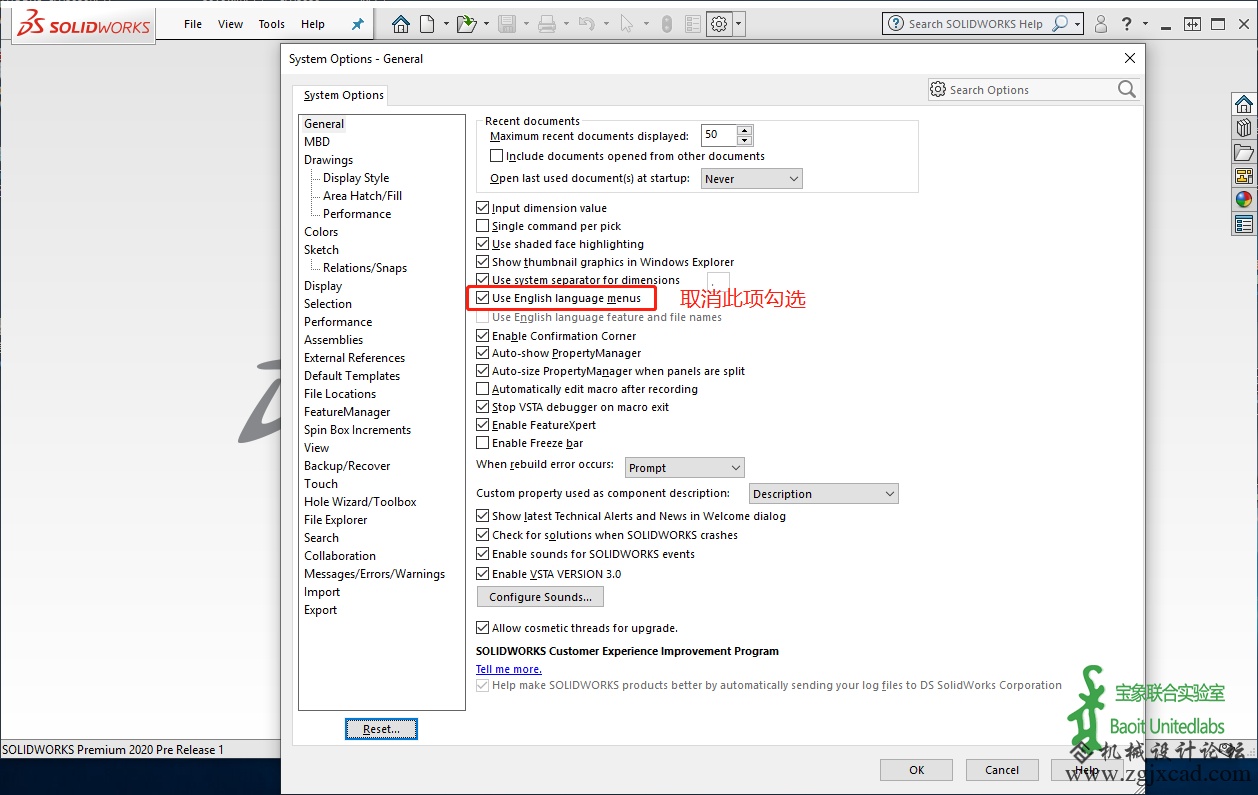Screen dimensions: 1258x795
Task: Check Enable Freeze bar option
Action: (483, 443)
